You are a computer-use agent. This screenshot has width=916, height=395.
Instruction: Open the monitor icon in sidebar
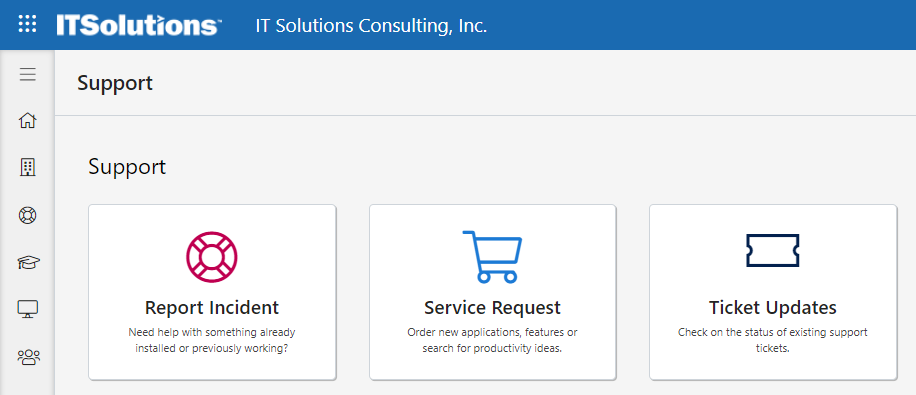coord(27,309)
